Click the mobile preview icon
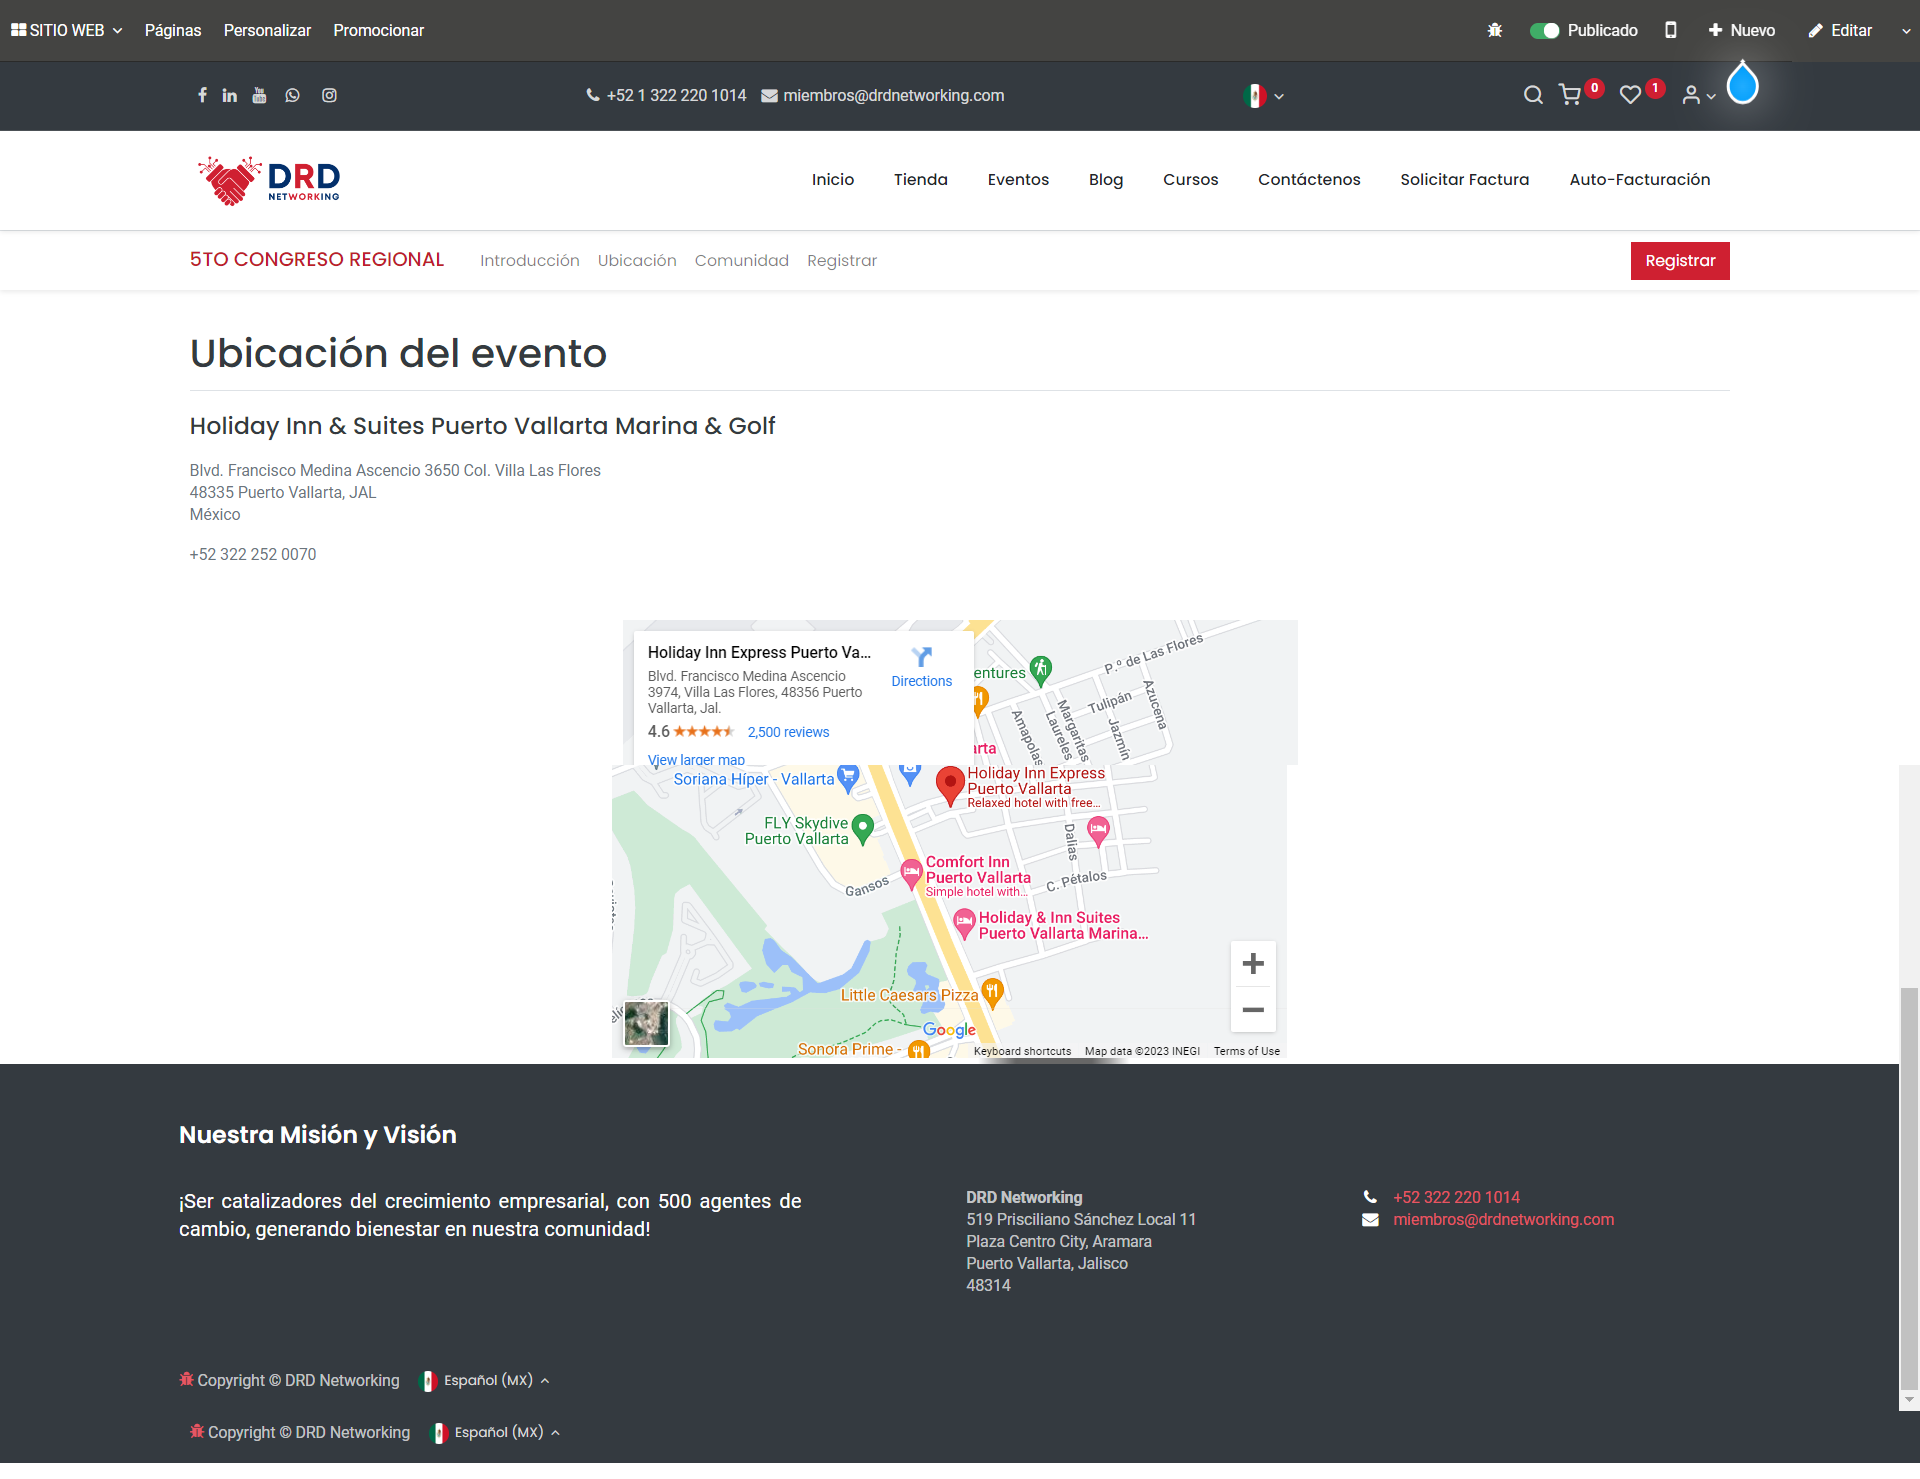This screenshot has height=1479, width=1920. [1670, 30]
